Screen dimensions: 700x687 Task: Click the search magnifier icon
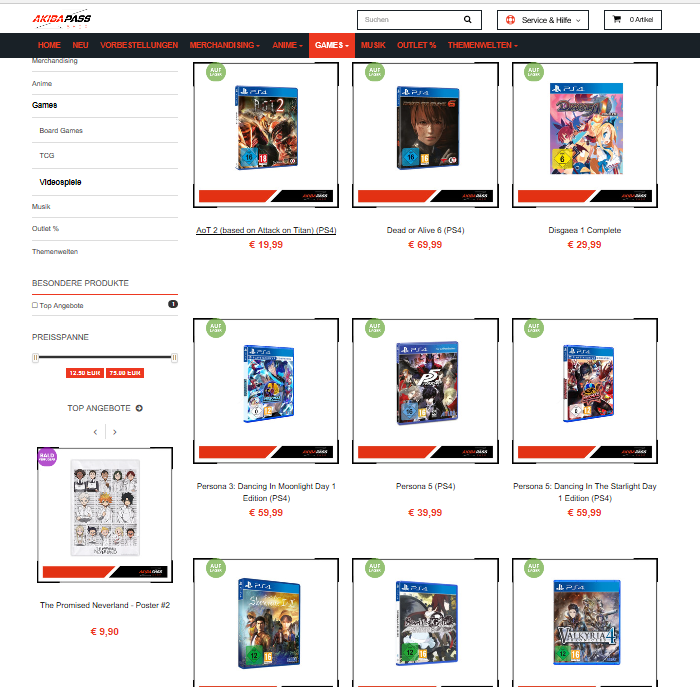click(x=467, y=20)
